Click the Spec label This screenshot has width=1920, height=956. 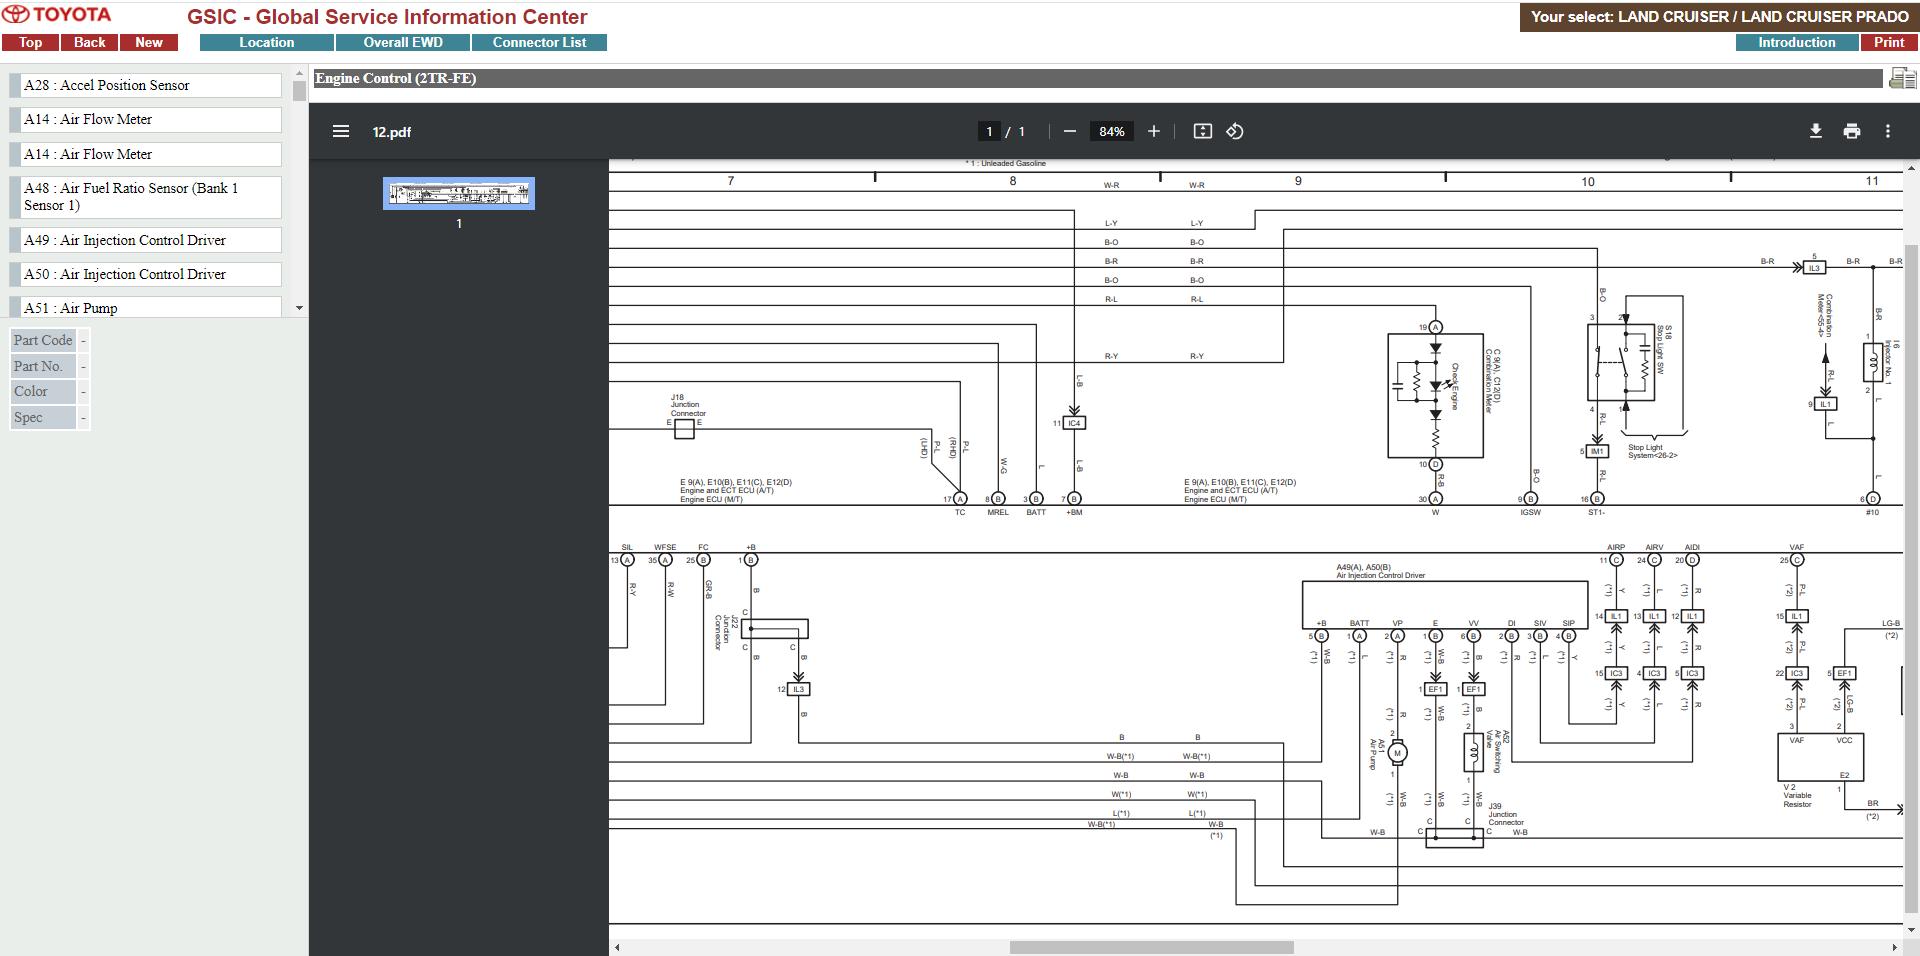pos(43,417)
